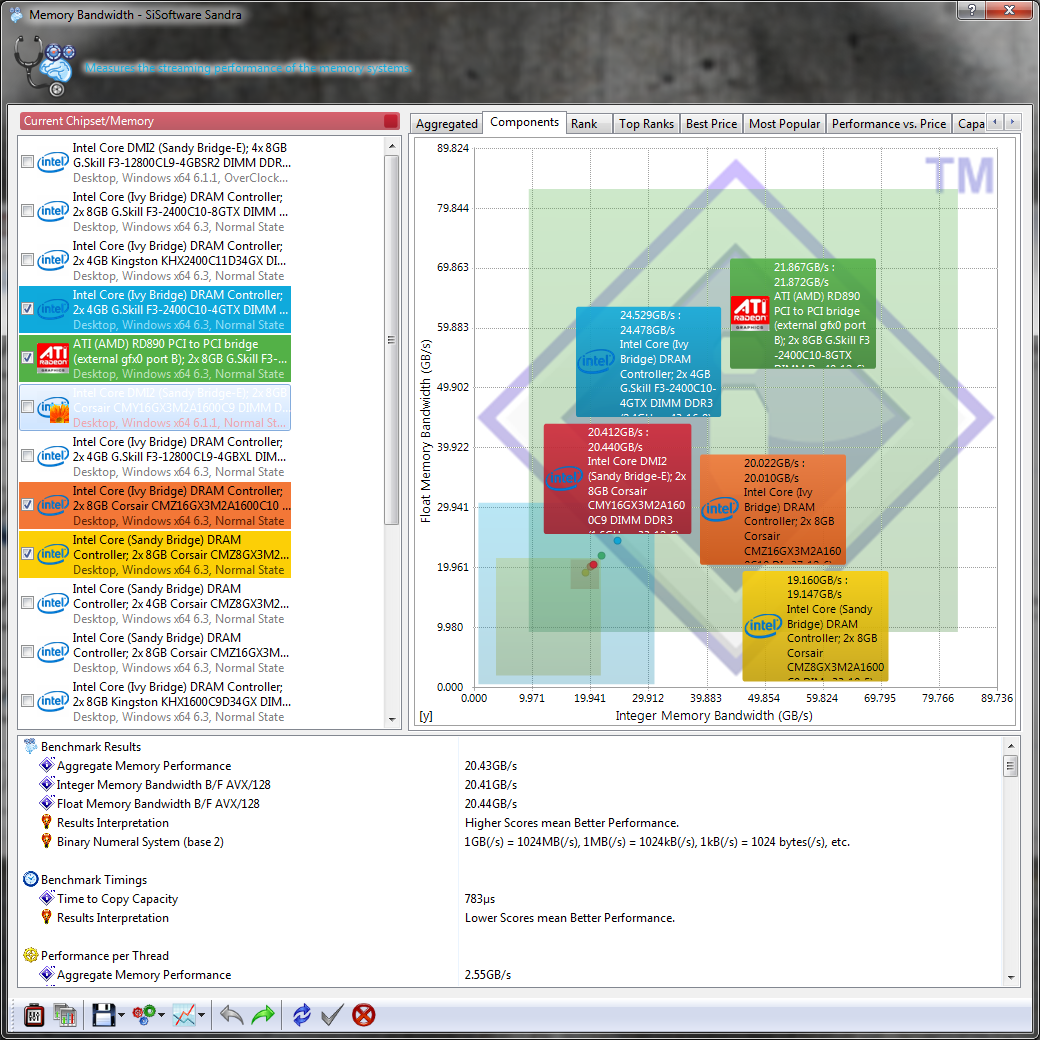Click the red cancel X icon
Viewport: 1040px width, 1040px height.
click(x=363, y=1015)
